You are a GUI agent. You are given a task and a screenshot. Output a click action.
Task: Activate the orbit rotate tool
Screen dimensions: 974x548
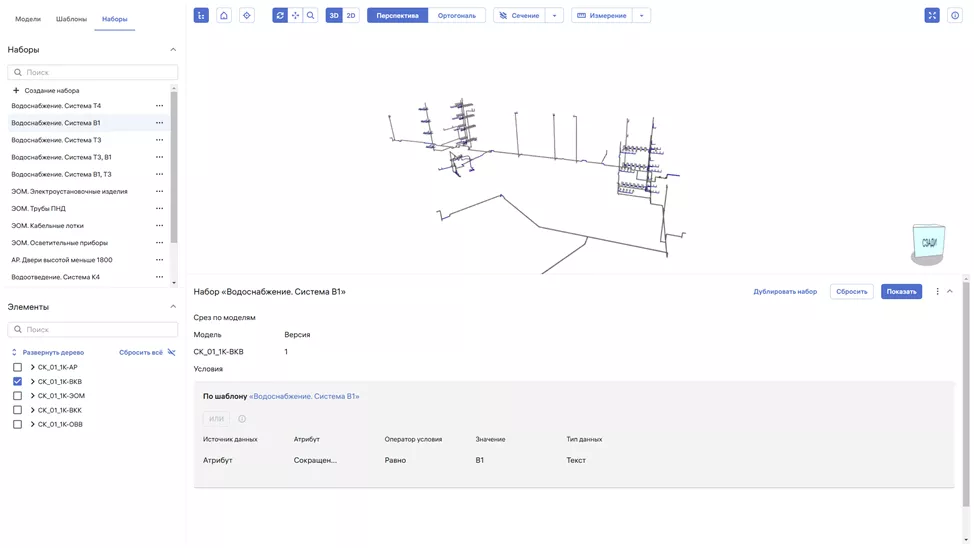click(x=280, y=16)
